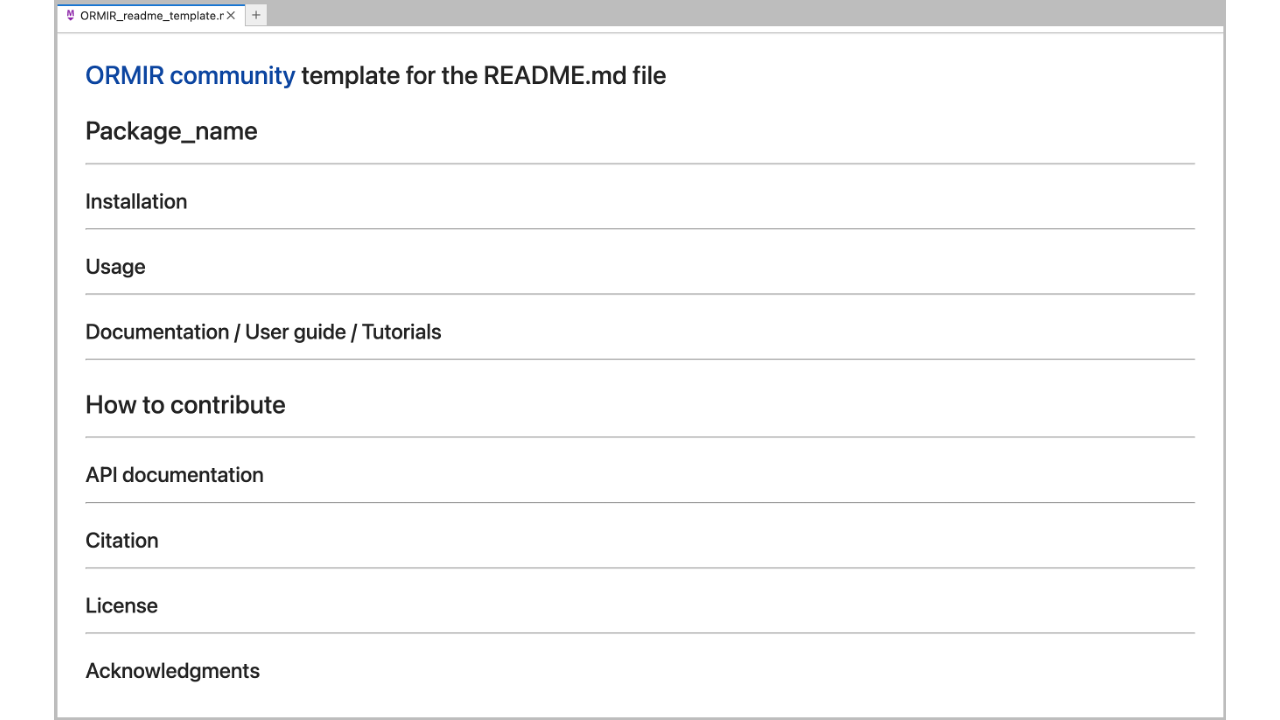Click the word template in the title
The image size is (1280, 720).
[x=350, y=75]
